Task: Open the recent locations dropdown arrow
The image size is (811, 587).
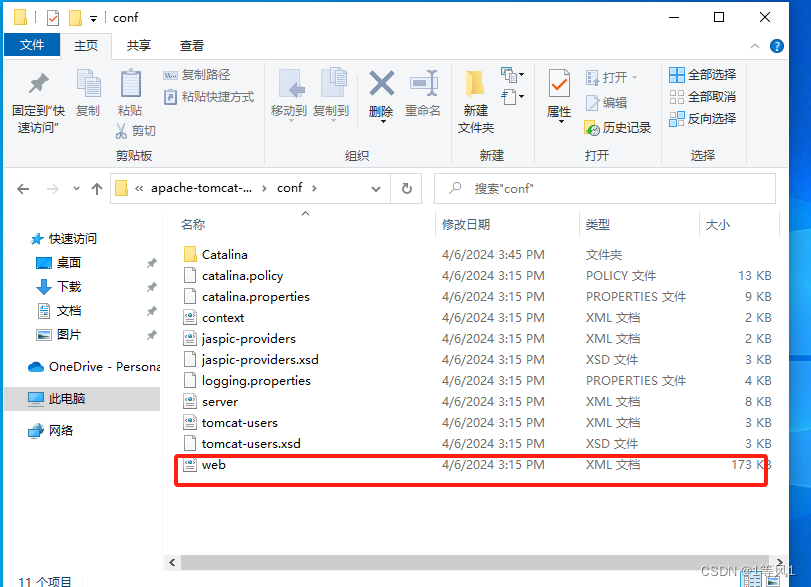Action: pos(77,189)
